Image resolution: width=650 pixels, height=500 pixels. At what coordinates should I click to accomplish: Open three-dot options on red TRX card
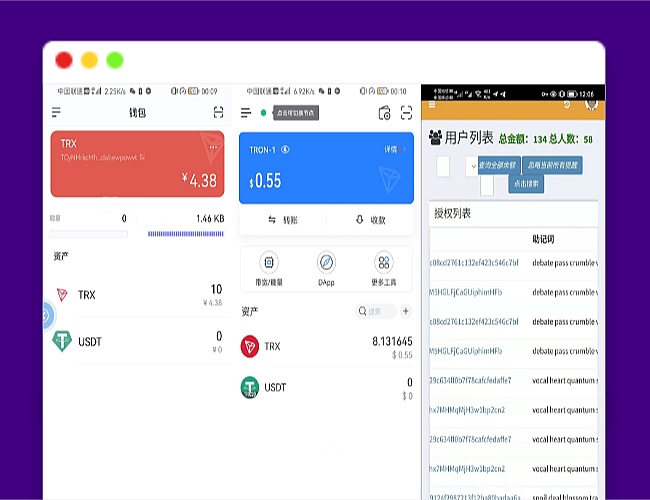(212, 147)
